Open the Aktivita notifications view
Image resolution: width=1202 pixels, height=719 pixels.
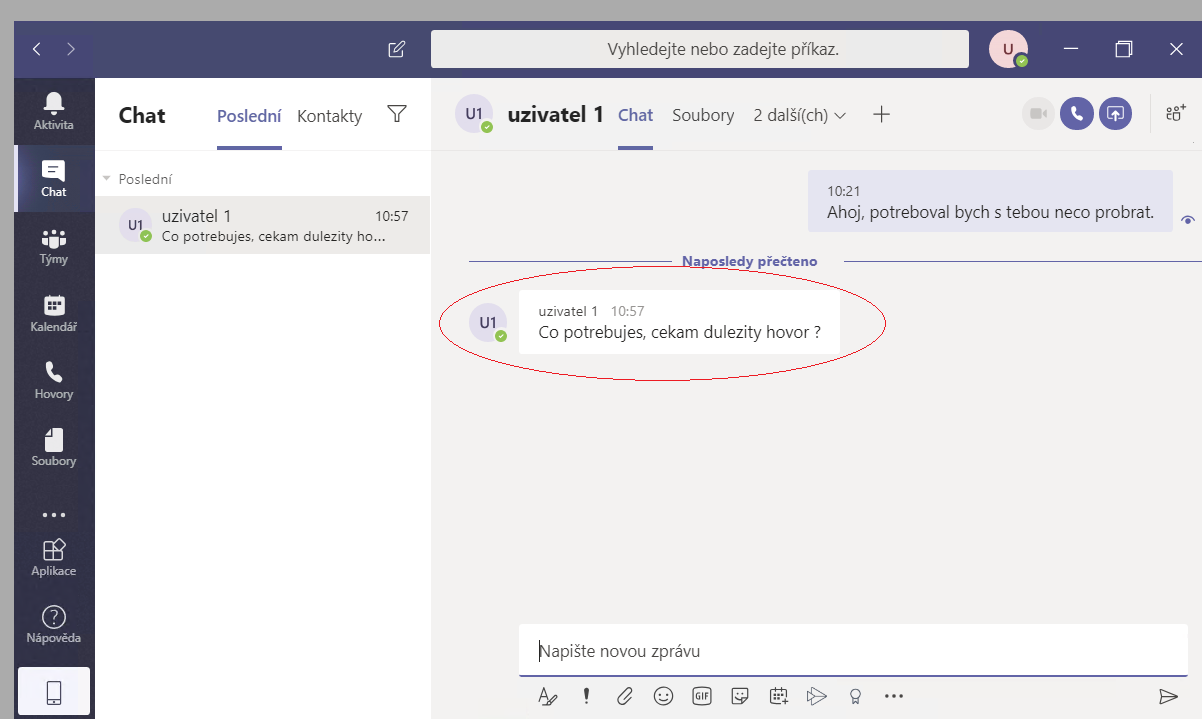point(54,111)
